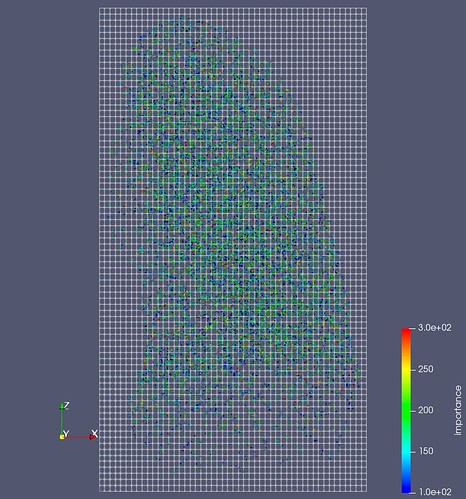Select the yellow origin cube of the axes widget

coord(62,437)
